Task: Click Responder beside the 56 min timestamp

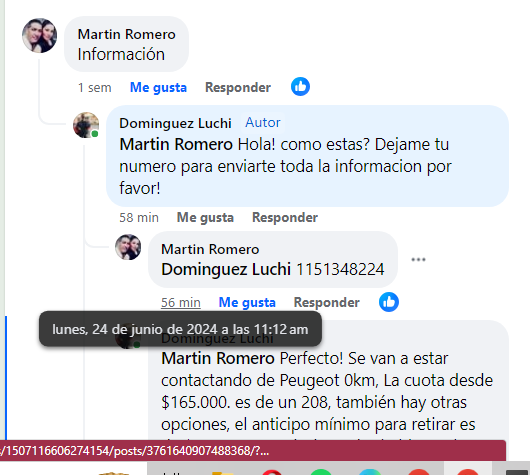Action: (327, 303)
